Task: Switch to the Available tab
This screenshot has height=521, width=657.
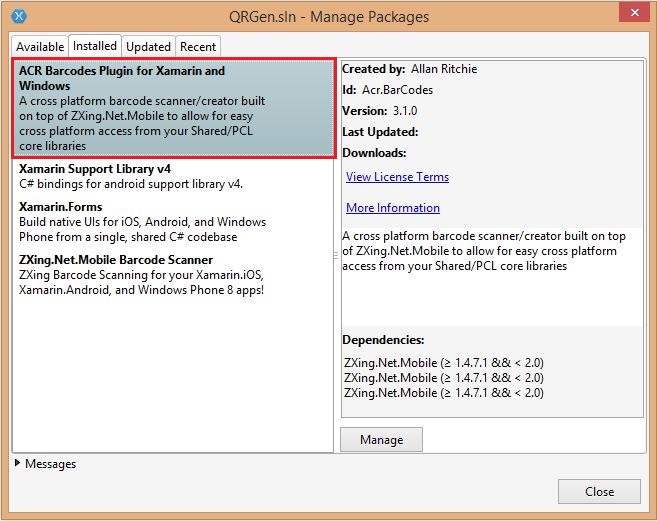Action: click(40, 47)
